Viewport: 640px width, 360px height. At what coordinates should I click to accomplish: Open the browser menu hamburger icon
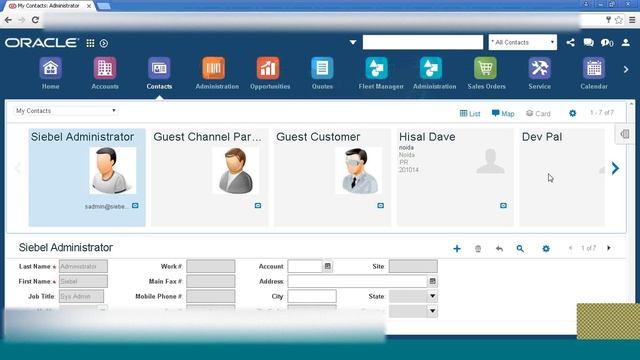632,20
